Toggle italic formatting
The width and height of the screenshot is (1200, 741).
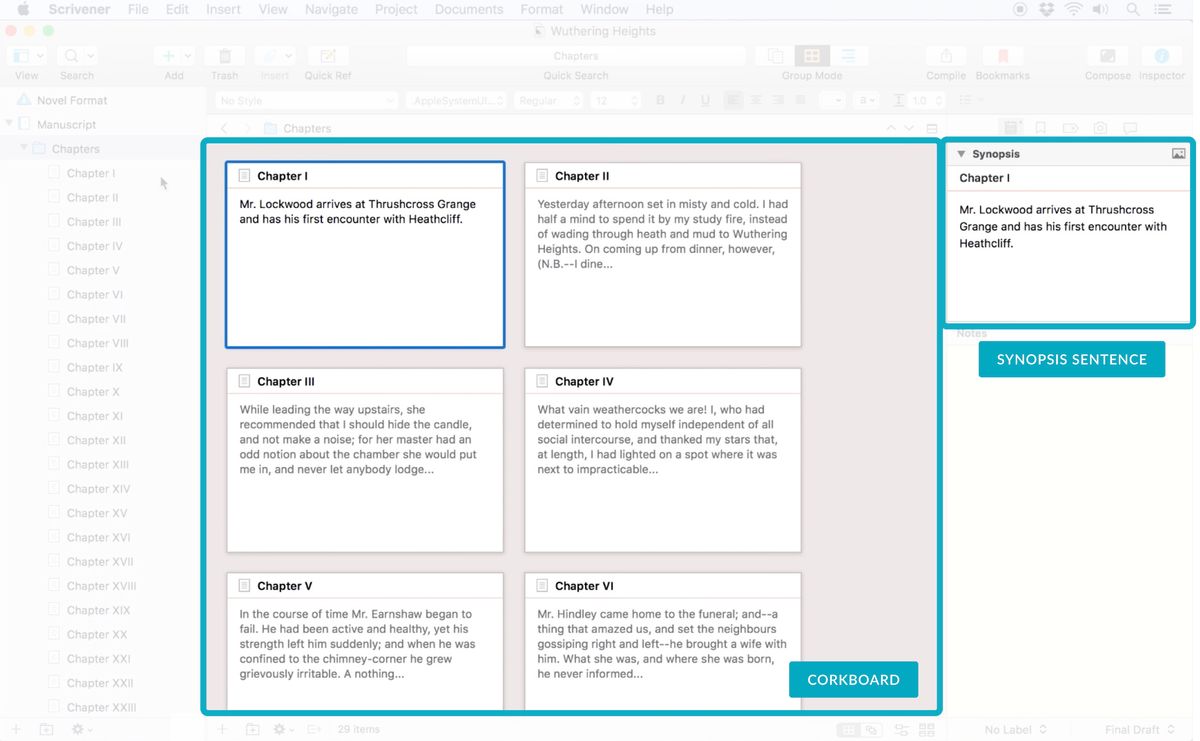683,100
